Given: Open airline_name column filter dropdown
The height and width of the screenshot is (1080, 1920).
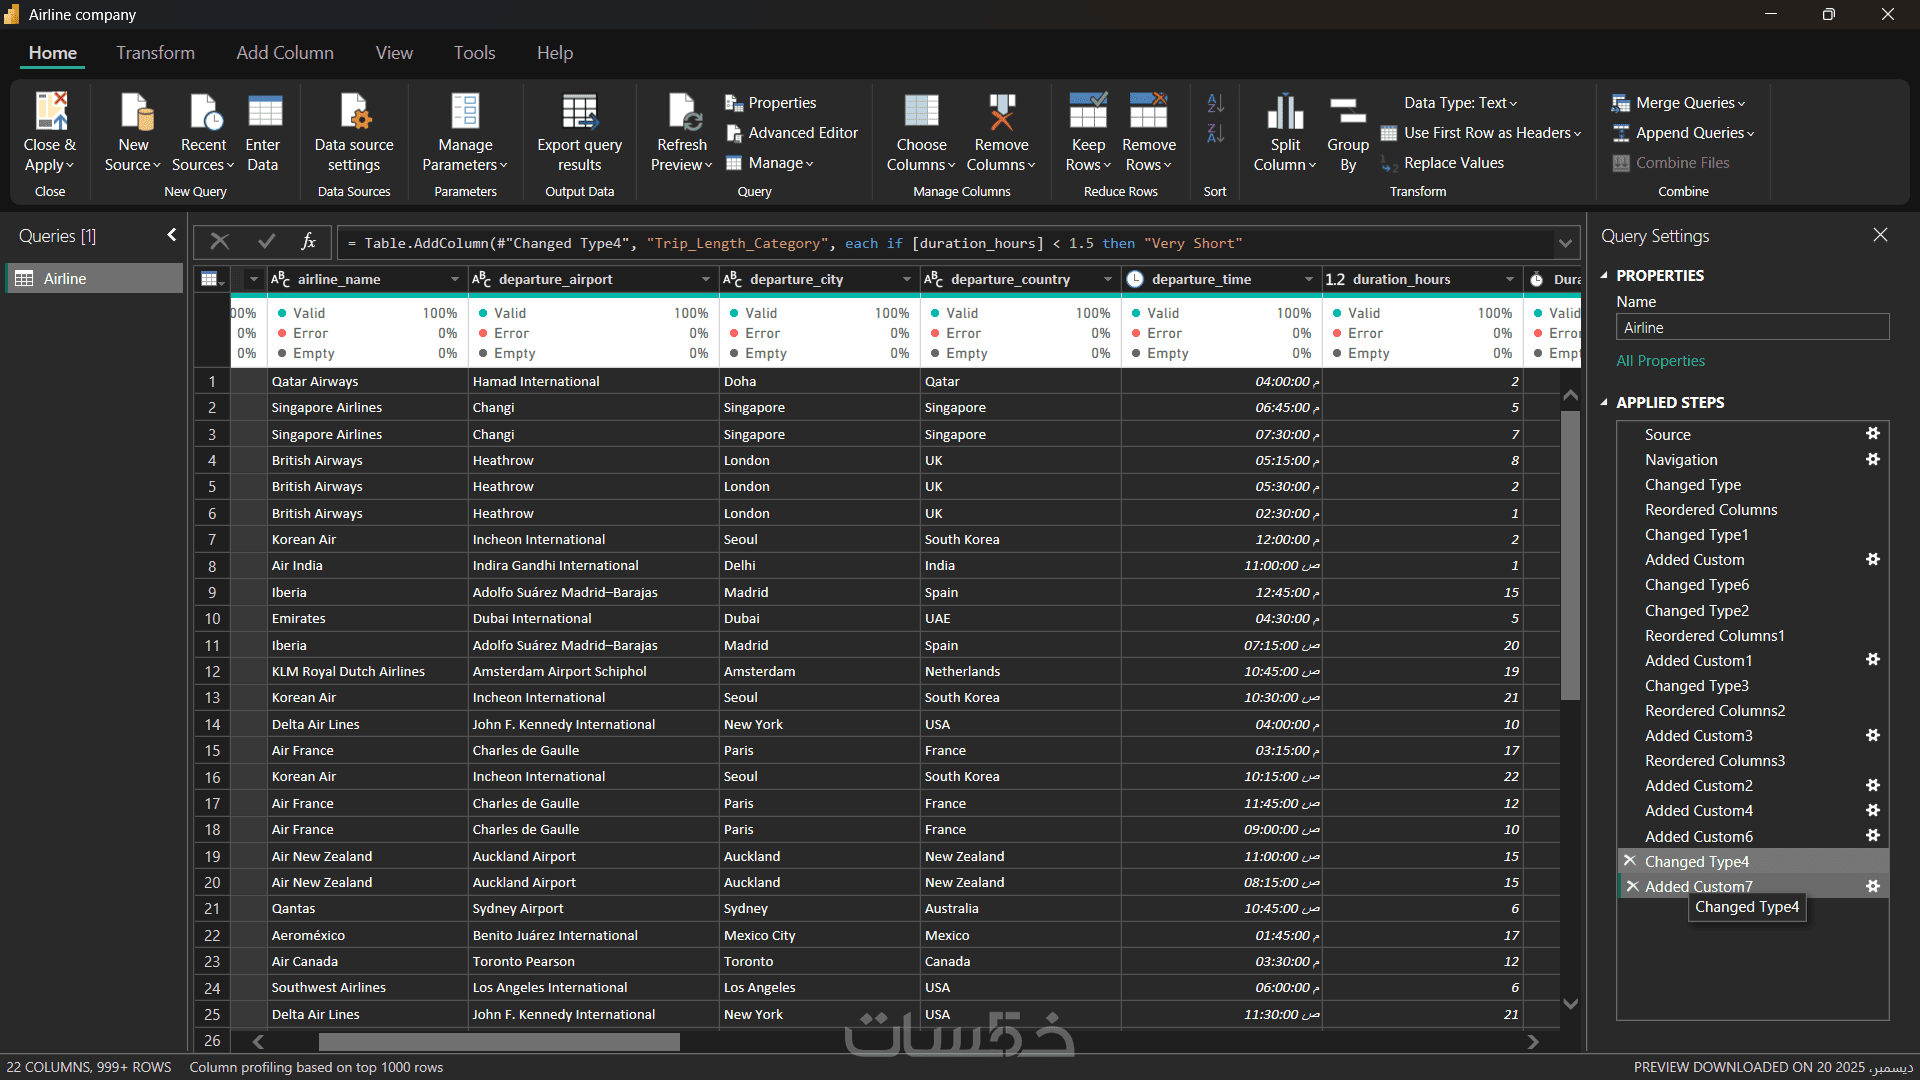Looking at the screenshot, I should (454, 279).
